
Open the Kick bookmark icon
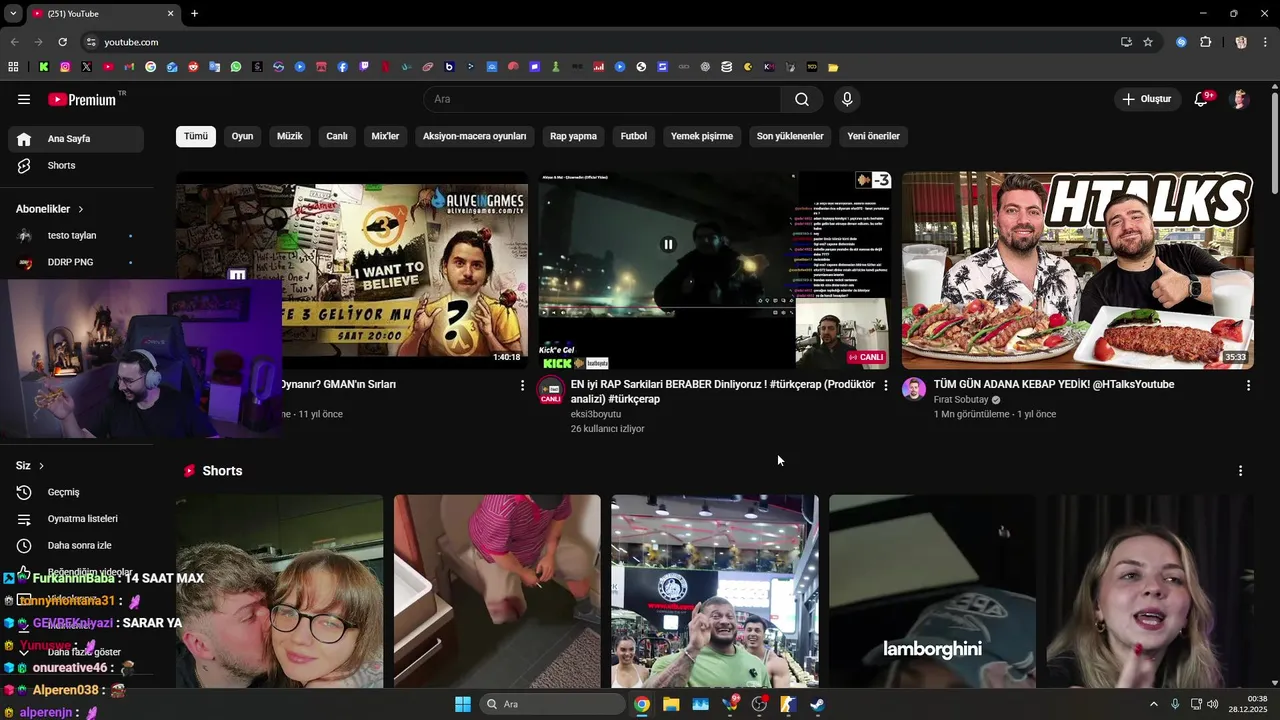[x=44, y=67]
